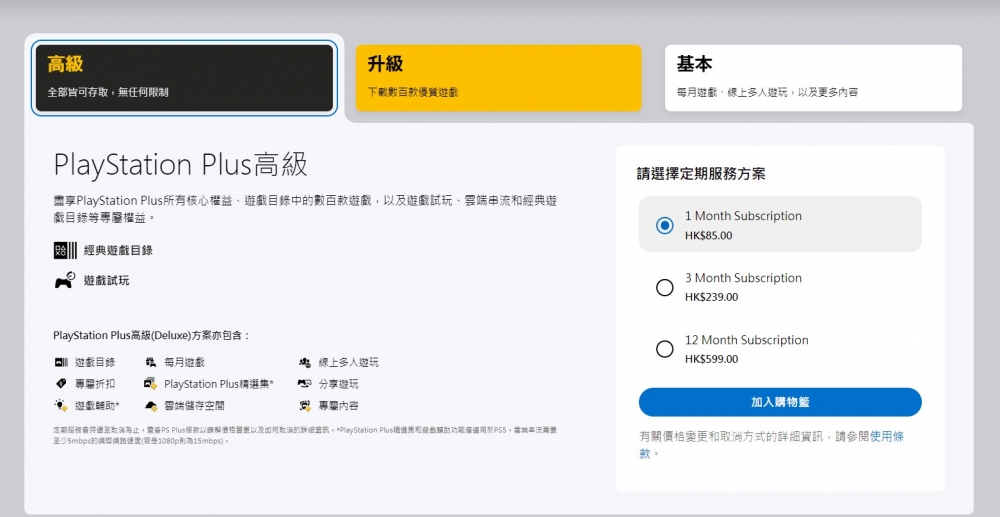Click the 雲端儲存空間 label text
The image size is (1000, 517).
194,405
